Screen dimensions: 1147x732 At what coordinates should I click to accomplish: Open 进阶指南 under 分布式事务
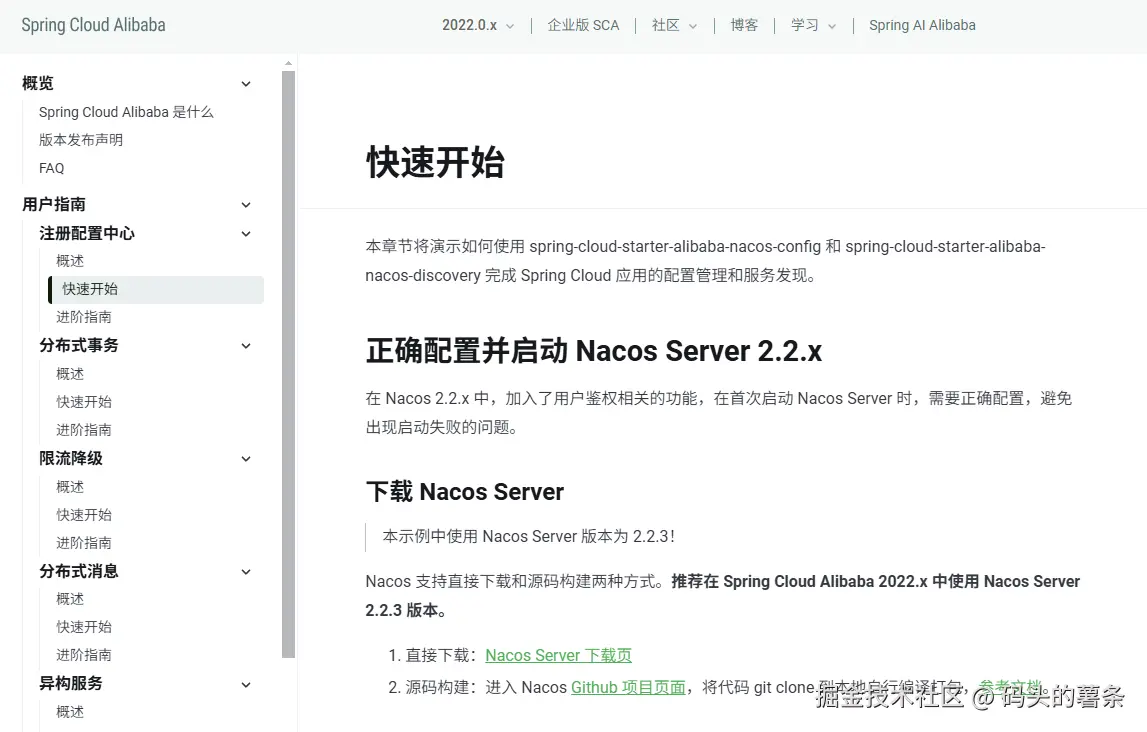pyautogui.click(x=84, y=430)
